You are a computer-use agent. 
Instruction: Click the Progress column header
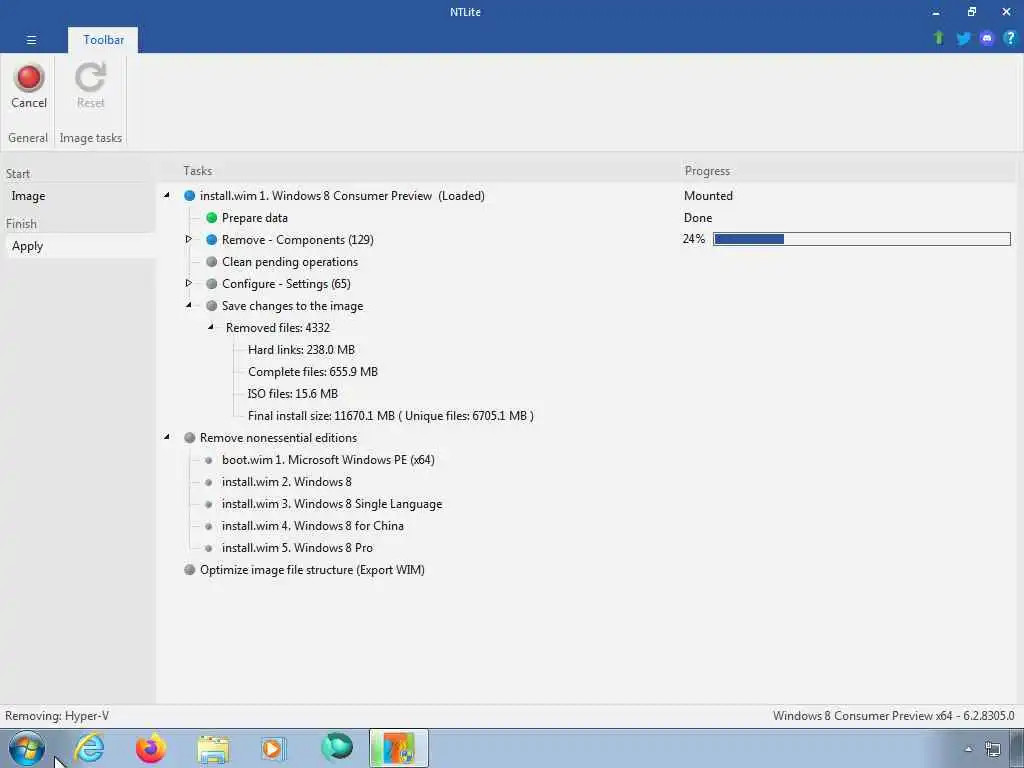(707, 170)
